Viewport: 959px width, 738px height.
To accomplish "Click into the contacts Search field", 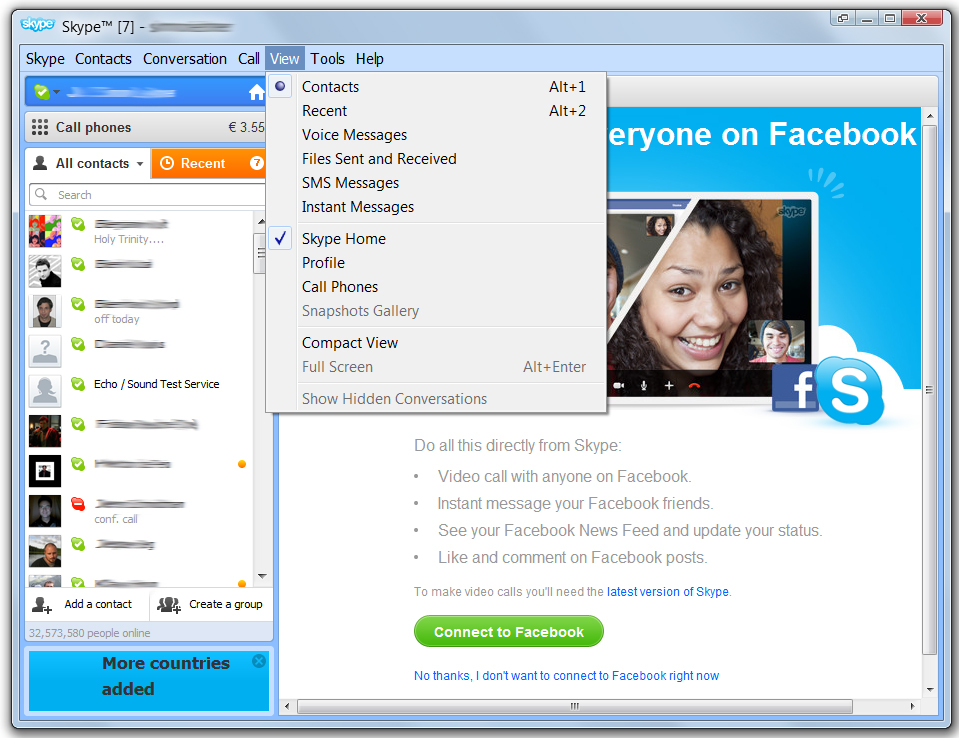I will (147, 194).
